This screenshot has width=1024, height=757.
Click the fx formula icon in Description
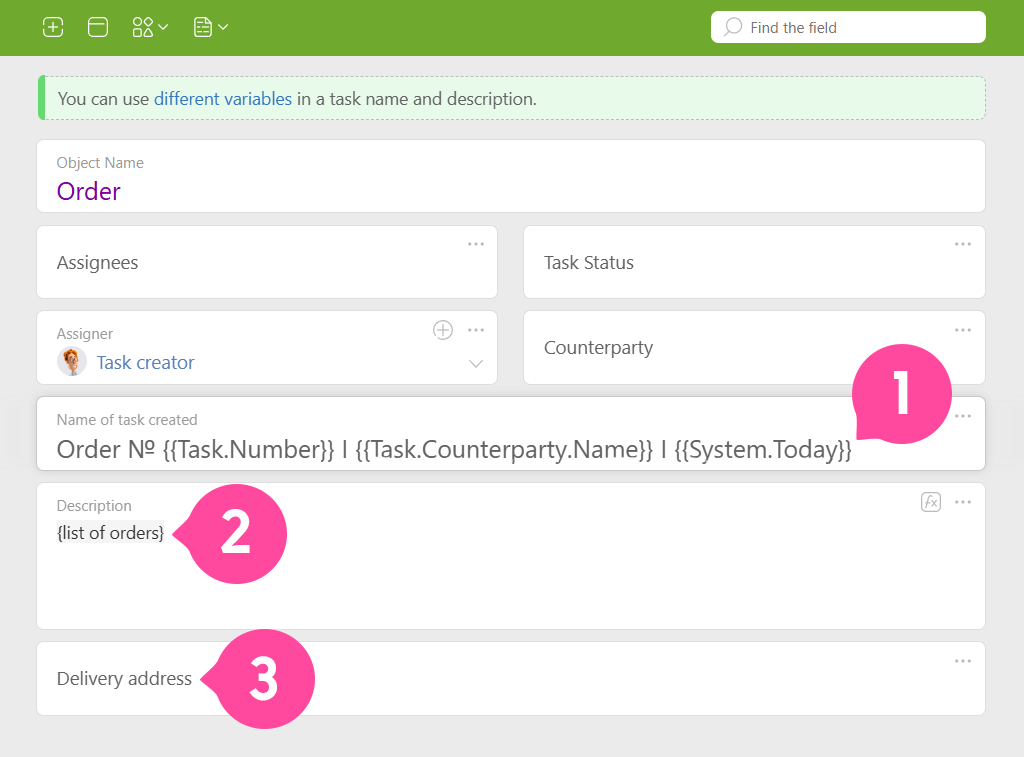pos(931,502)
